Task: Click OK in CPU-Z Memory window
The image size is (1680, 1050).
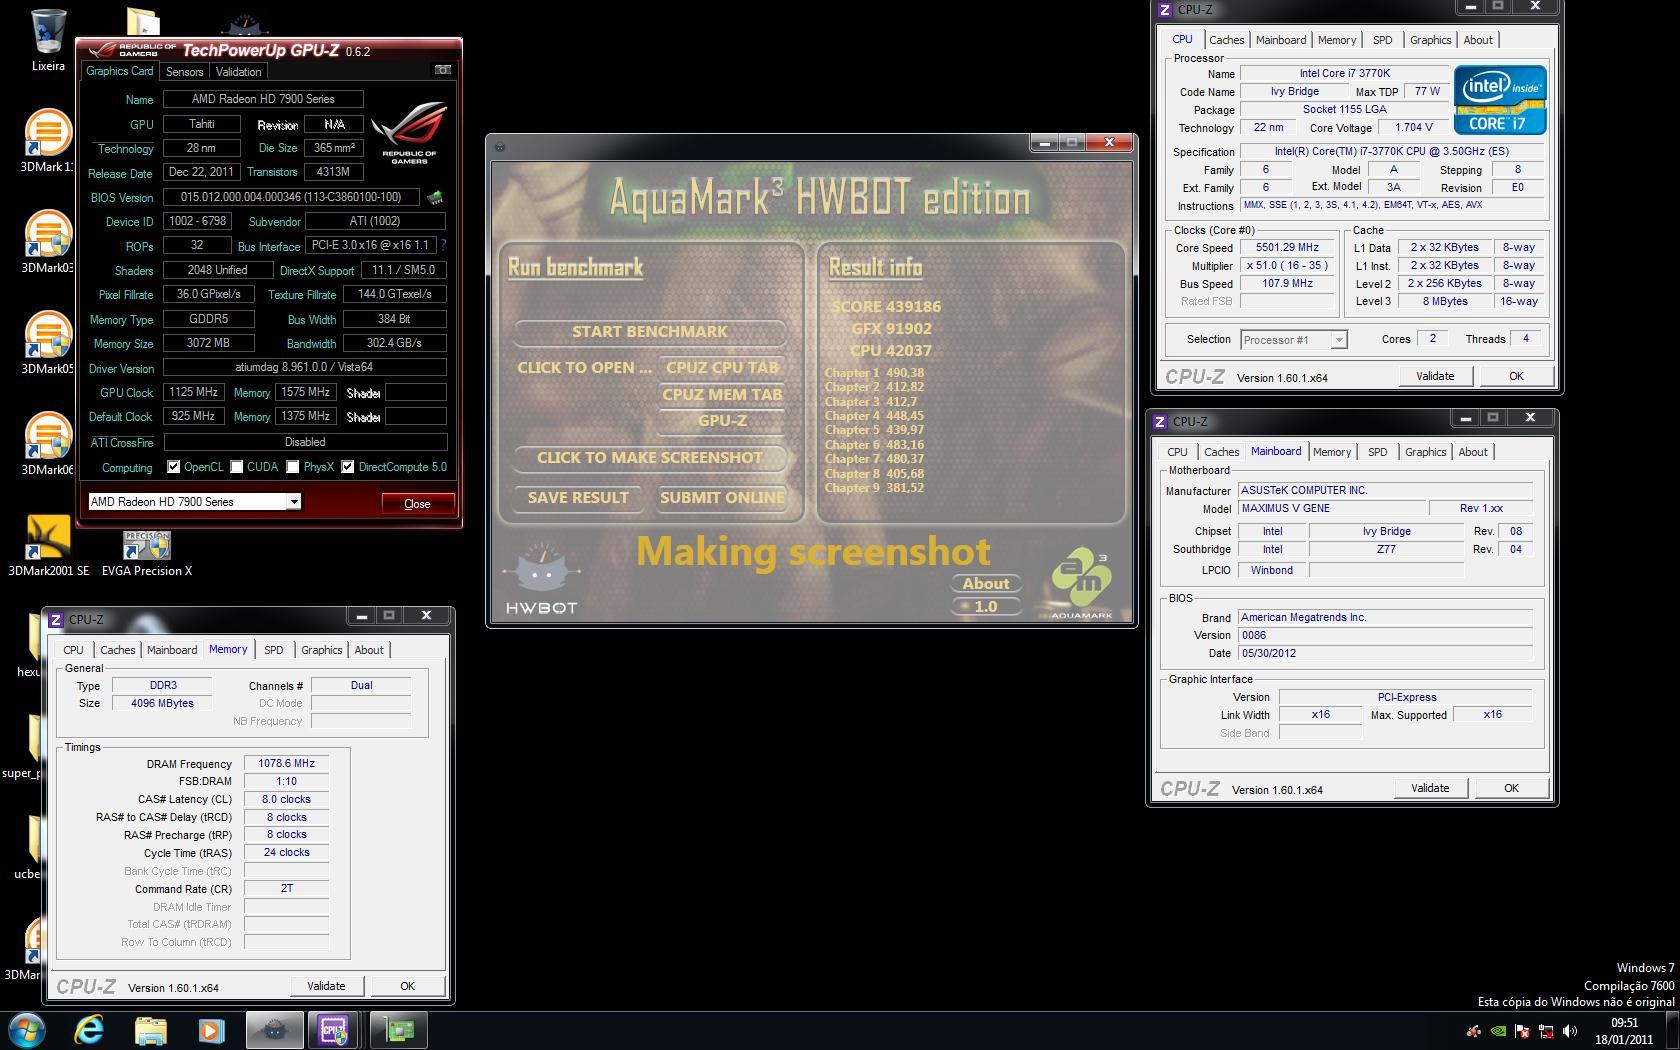Action: point(407,986)
